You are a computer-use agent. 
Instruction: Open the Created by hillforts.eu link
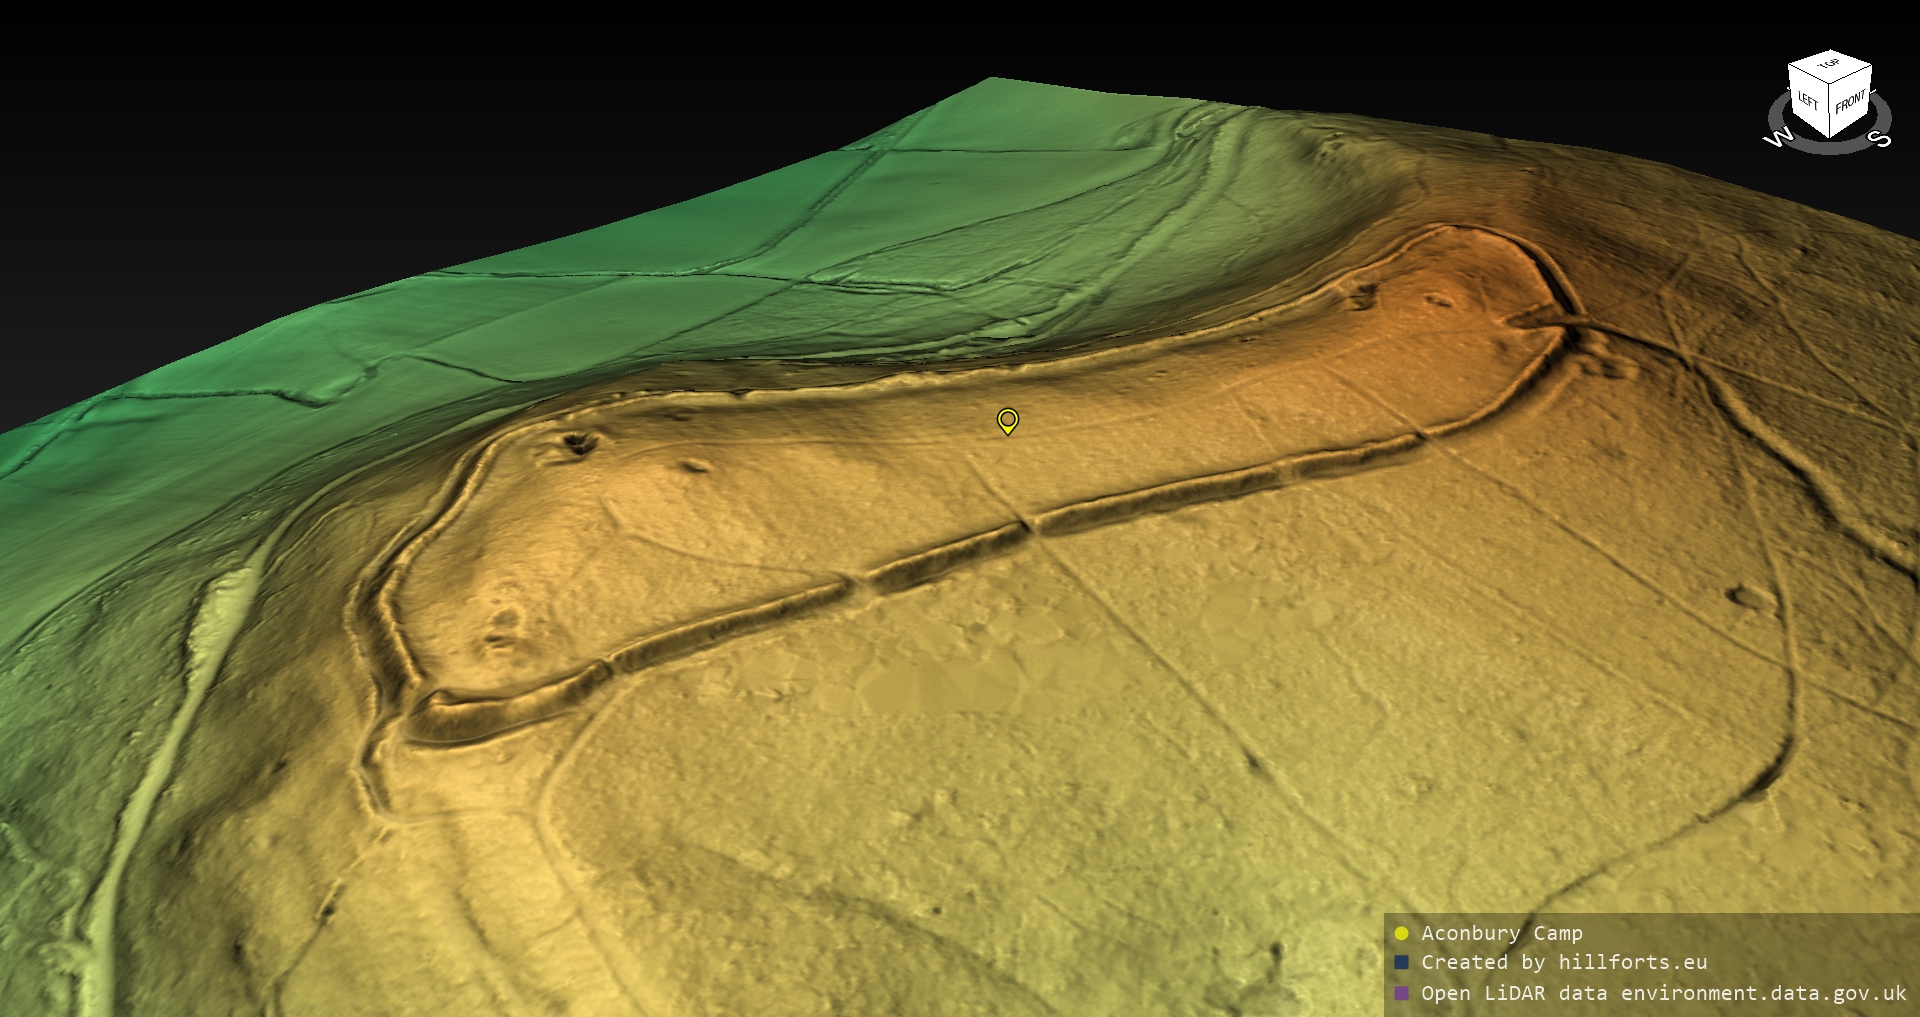1564,962
